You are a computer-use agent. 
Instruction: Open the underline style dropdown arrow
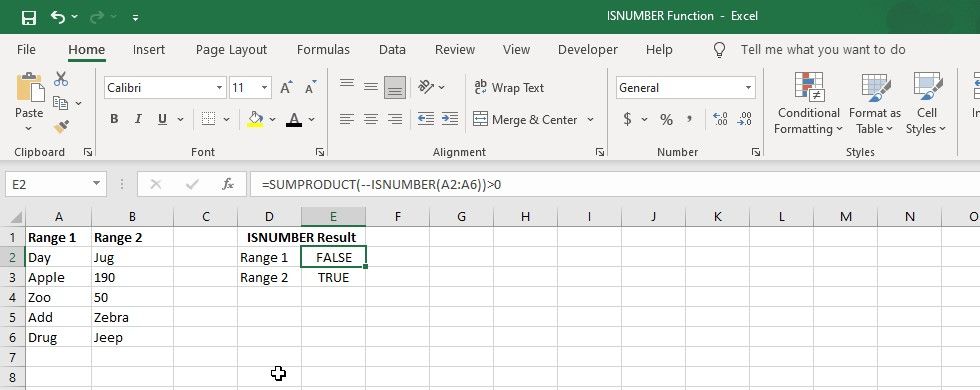181,119
